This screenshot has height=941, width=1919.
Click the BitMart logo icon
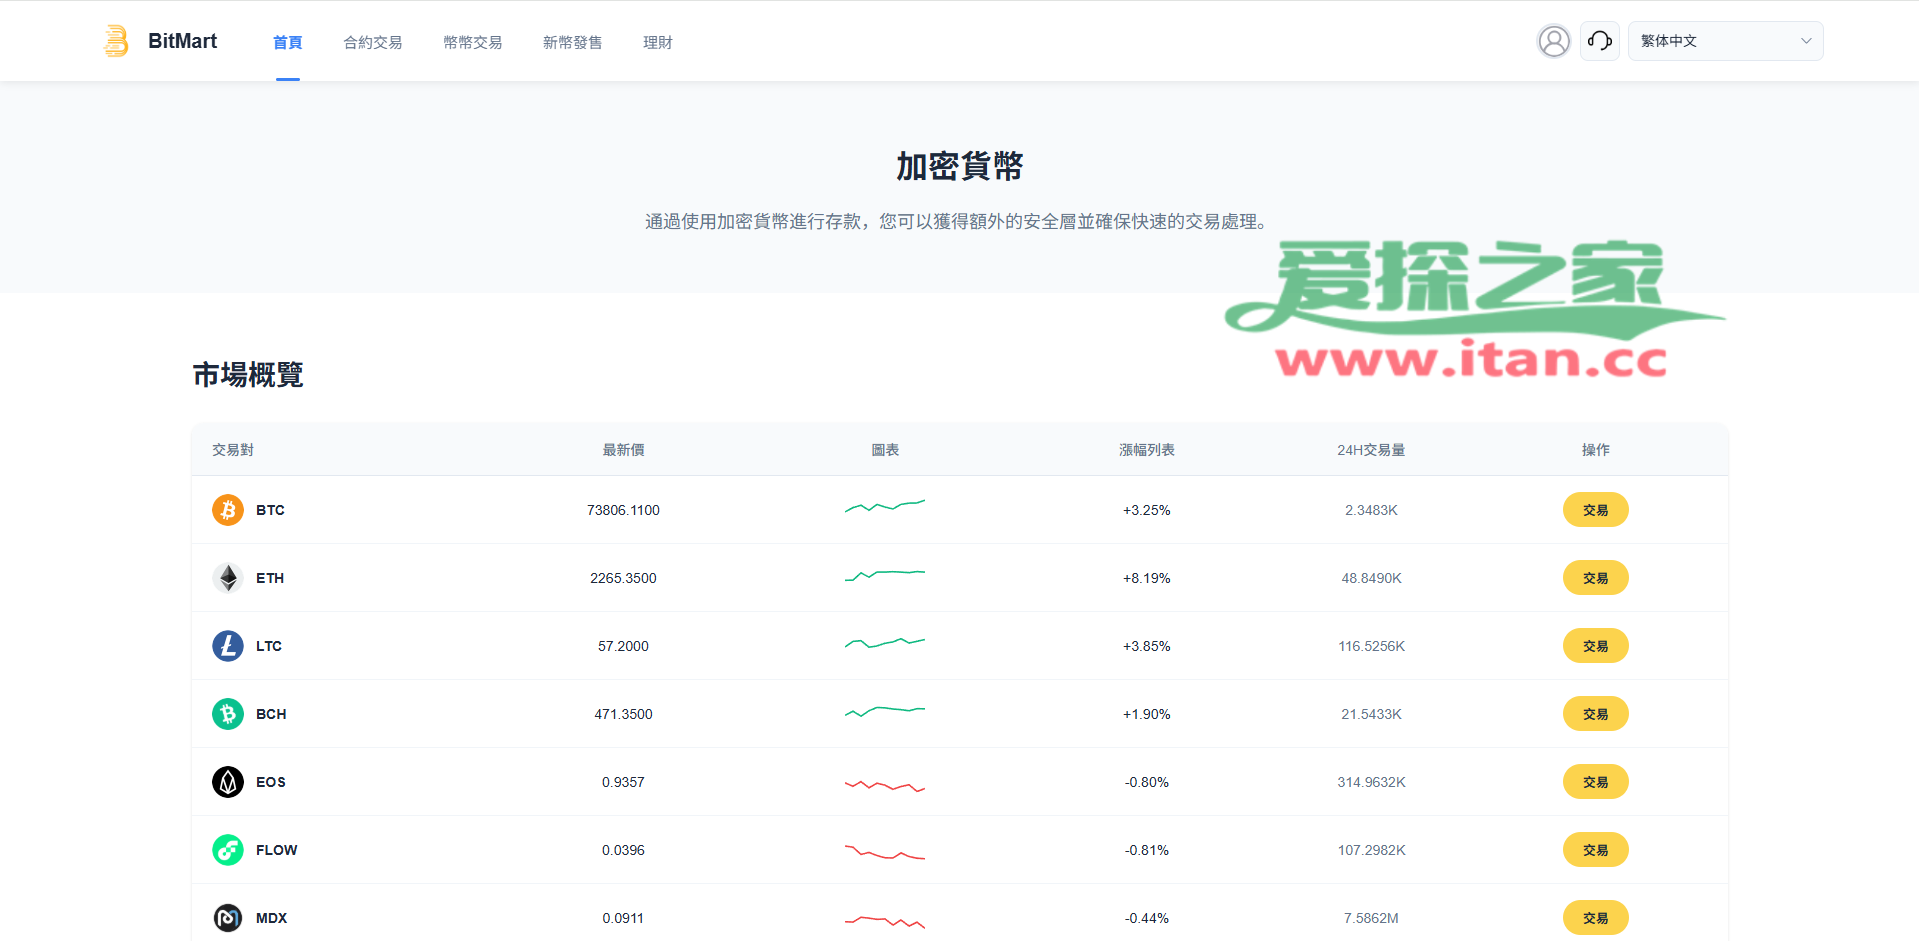(x=116, y=41)
